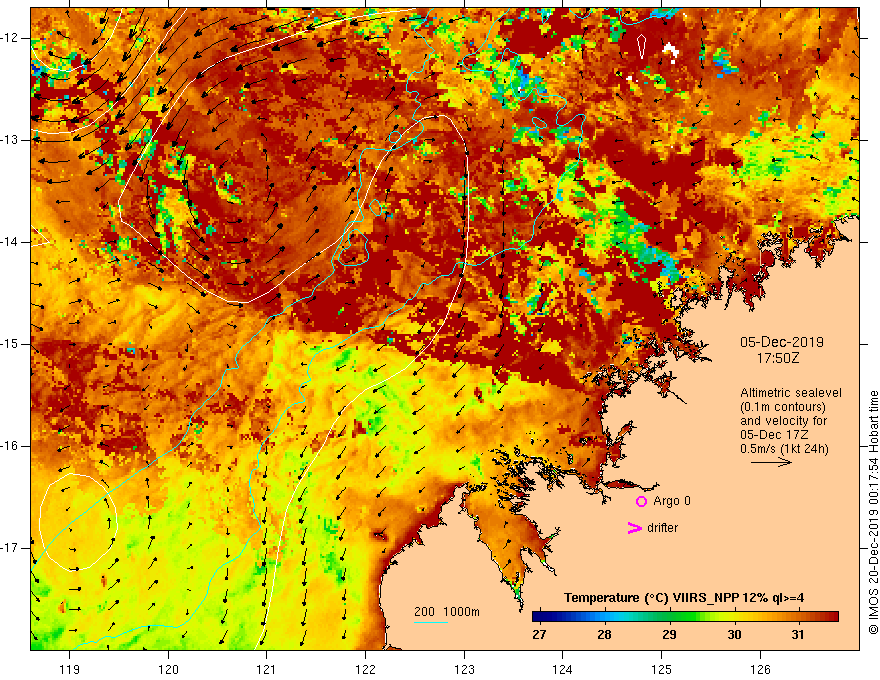This screenshot has height=680, width=880.
Task: Click latitude axis label -14
Action: 11,242
